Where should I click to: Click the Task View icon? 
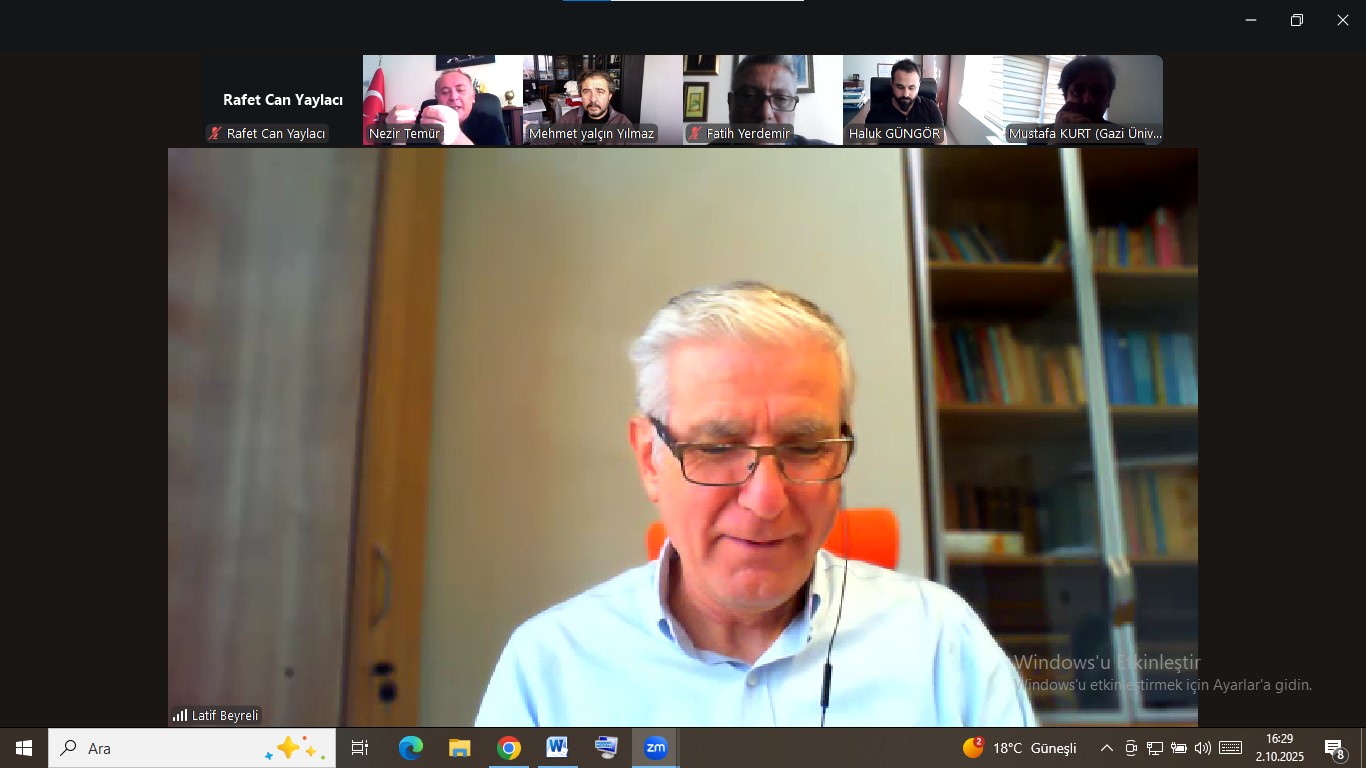pos(360,748)
